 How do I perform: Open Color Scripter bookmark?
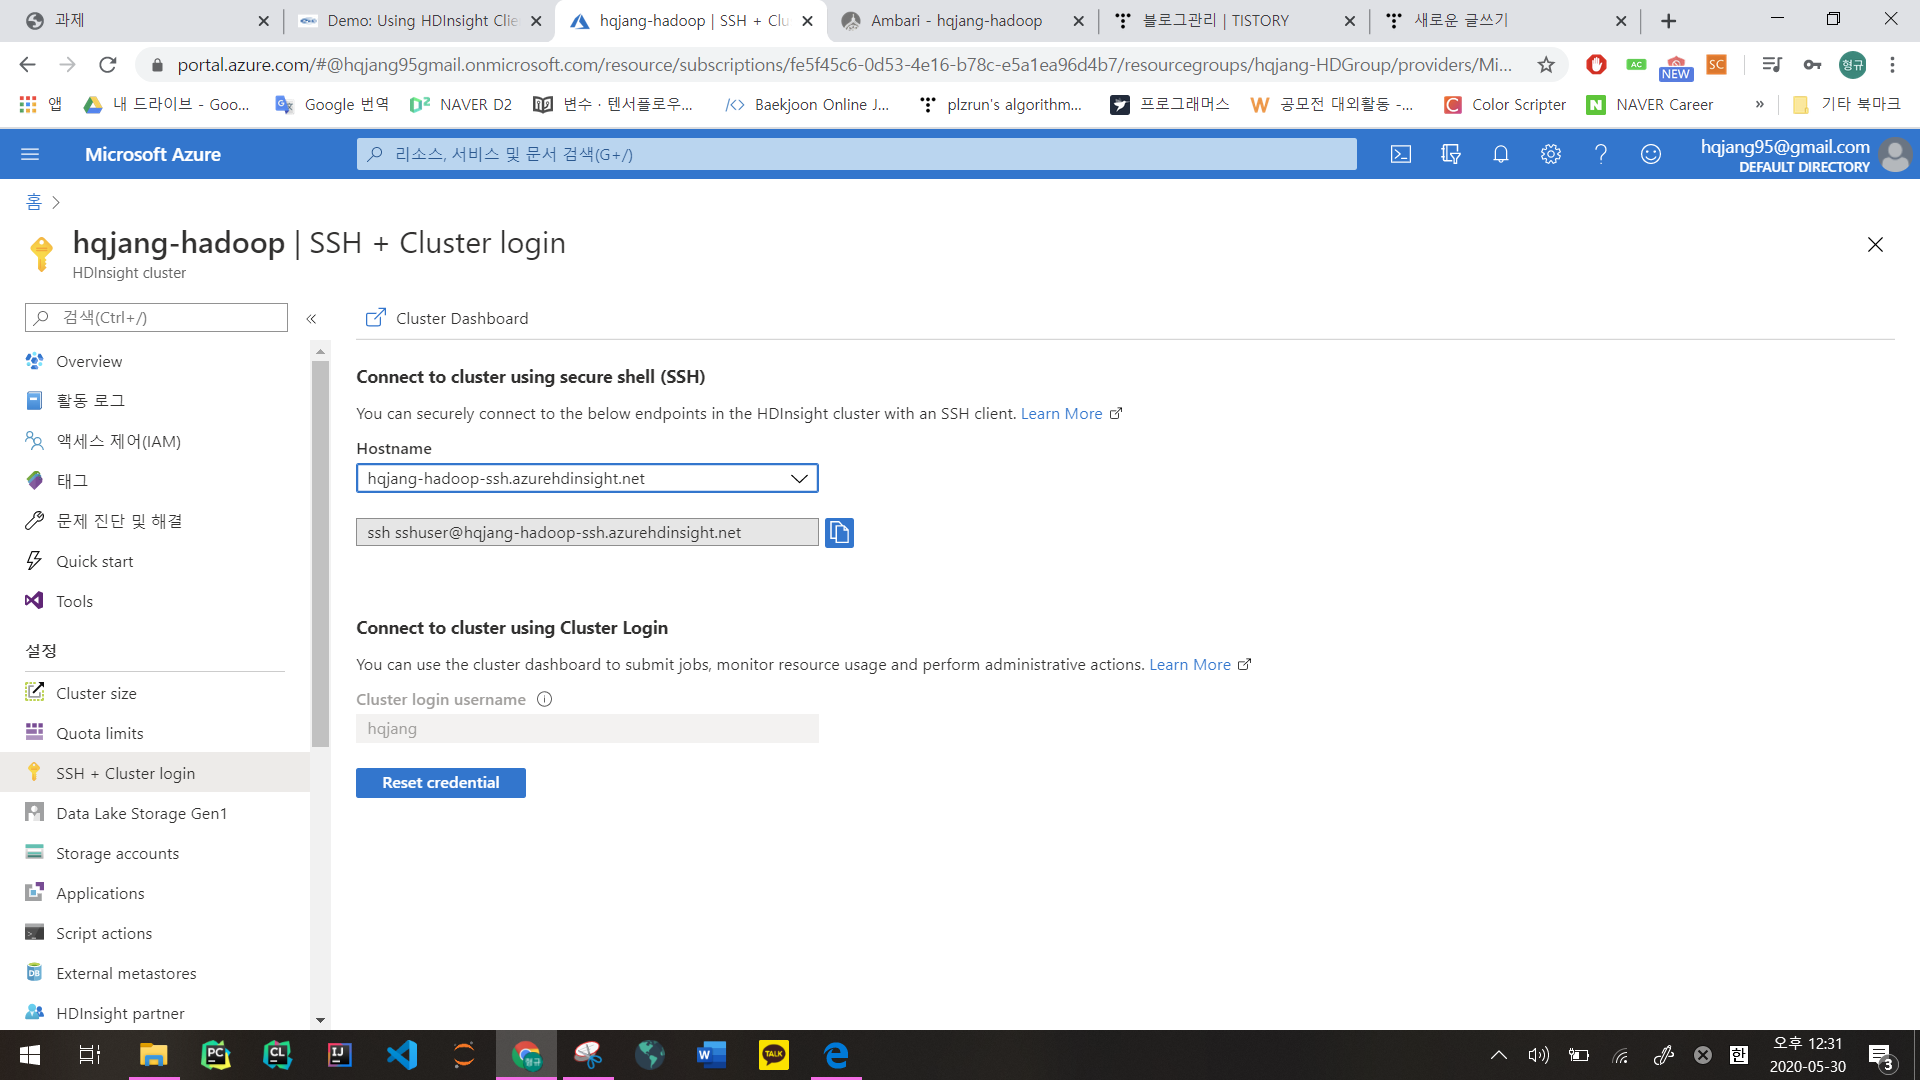1505,104
